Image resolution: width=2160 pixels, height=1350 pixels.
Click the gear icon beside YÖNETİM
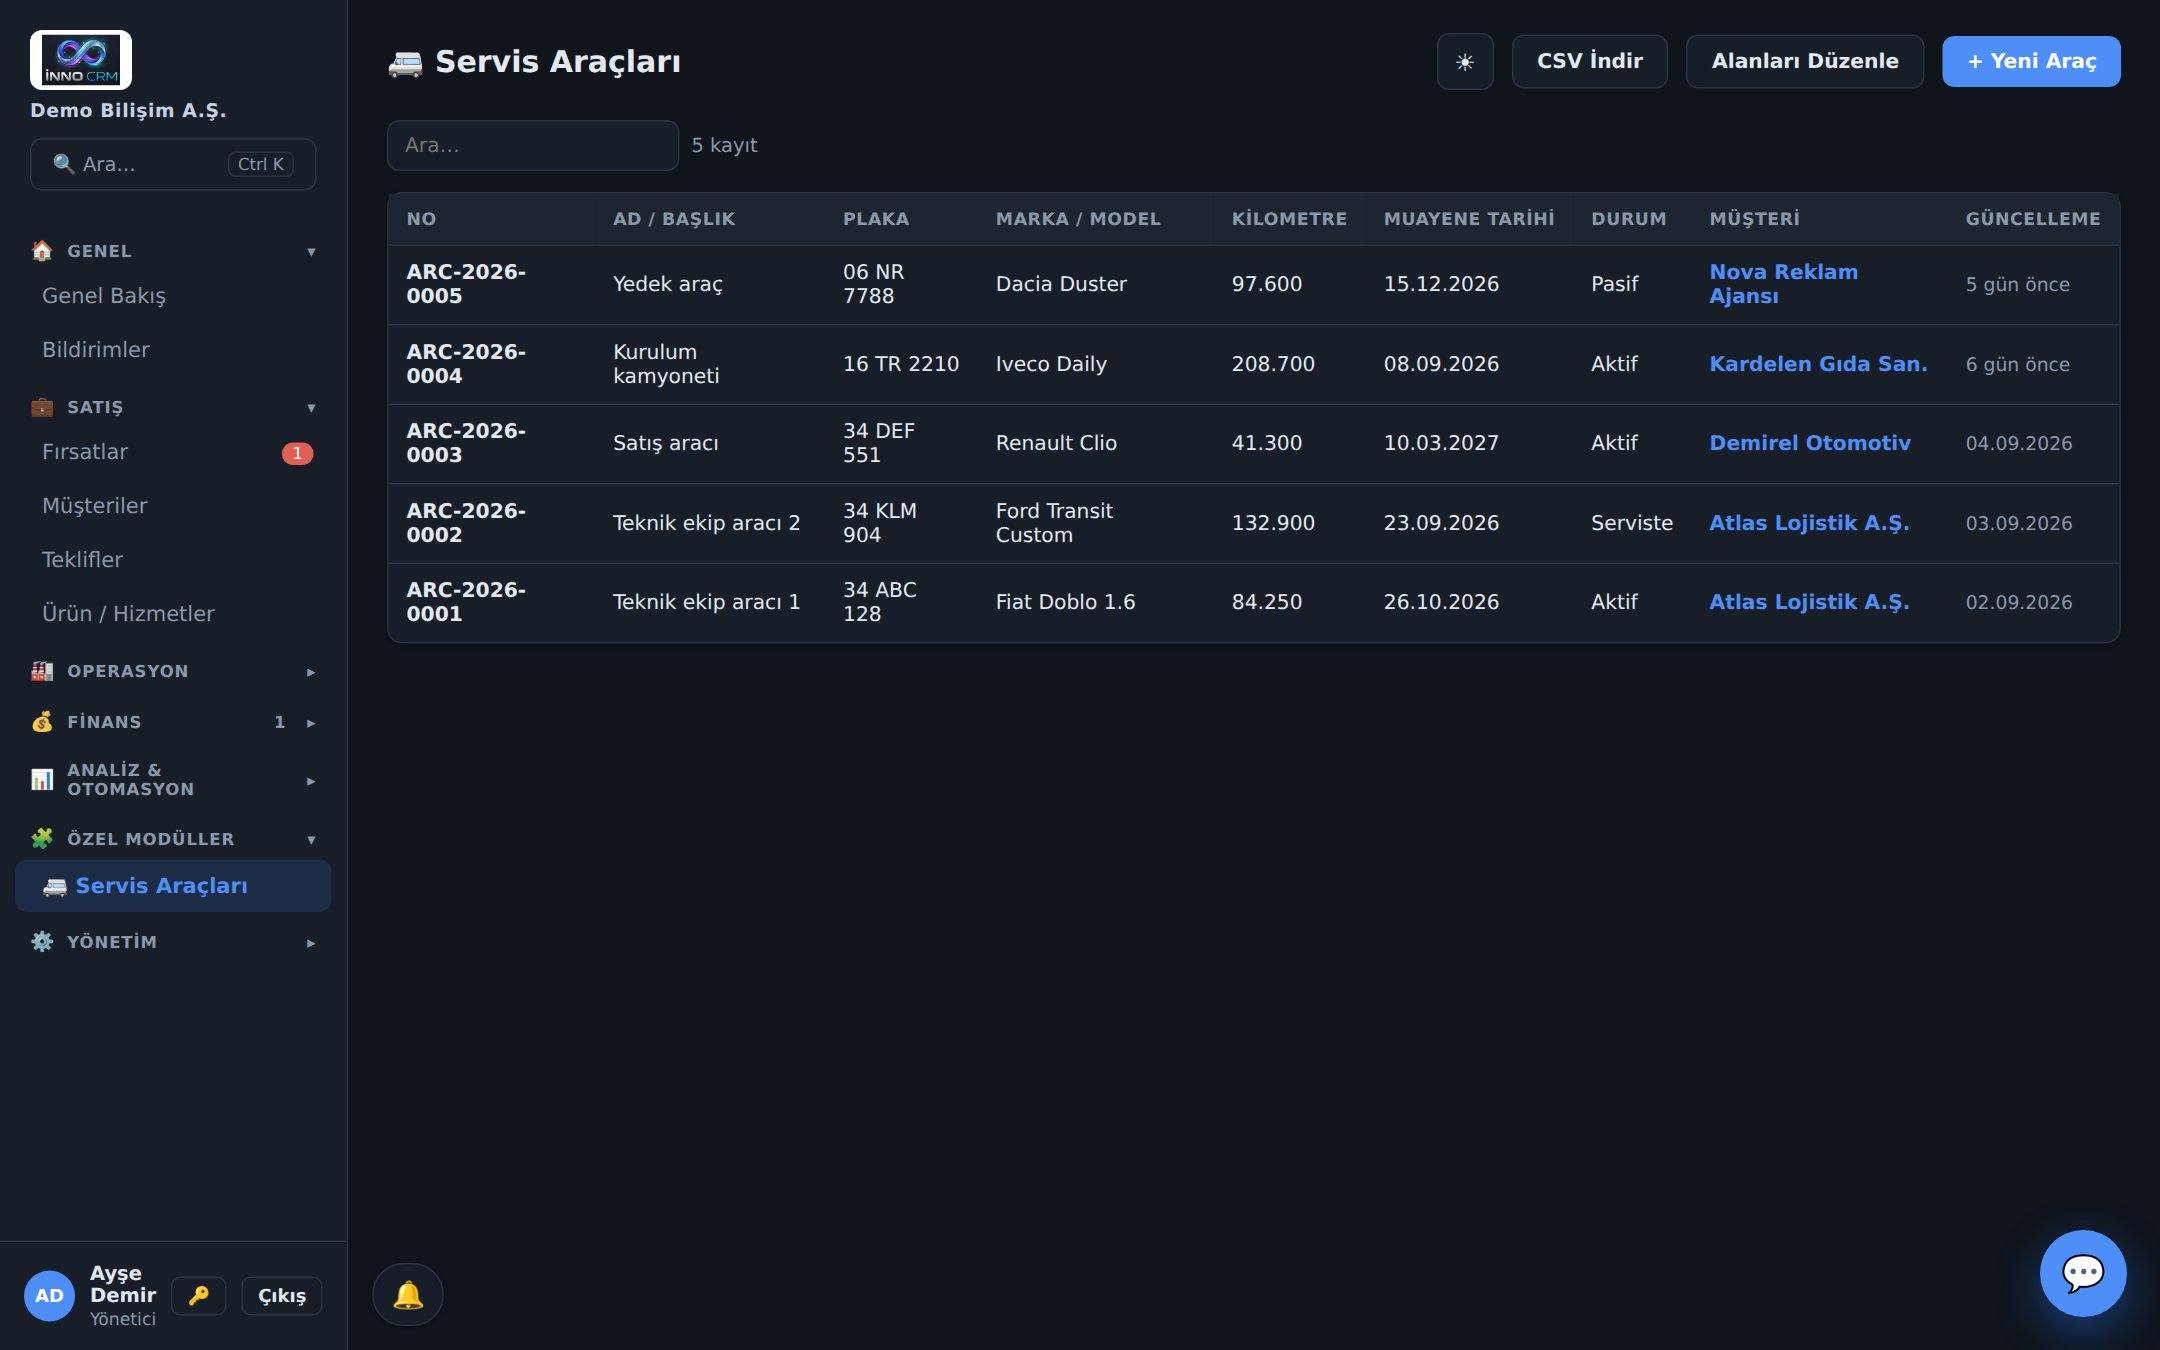[x=42, y=942]
